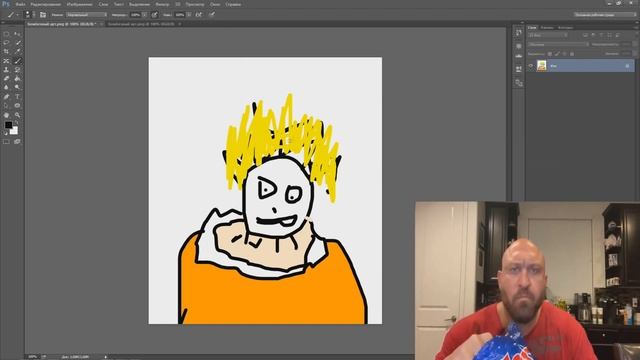Toggle pressure for opacity in options bar

(155, 15)
